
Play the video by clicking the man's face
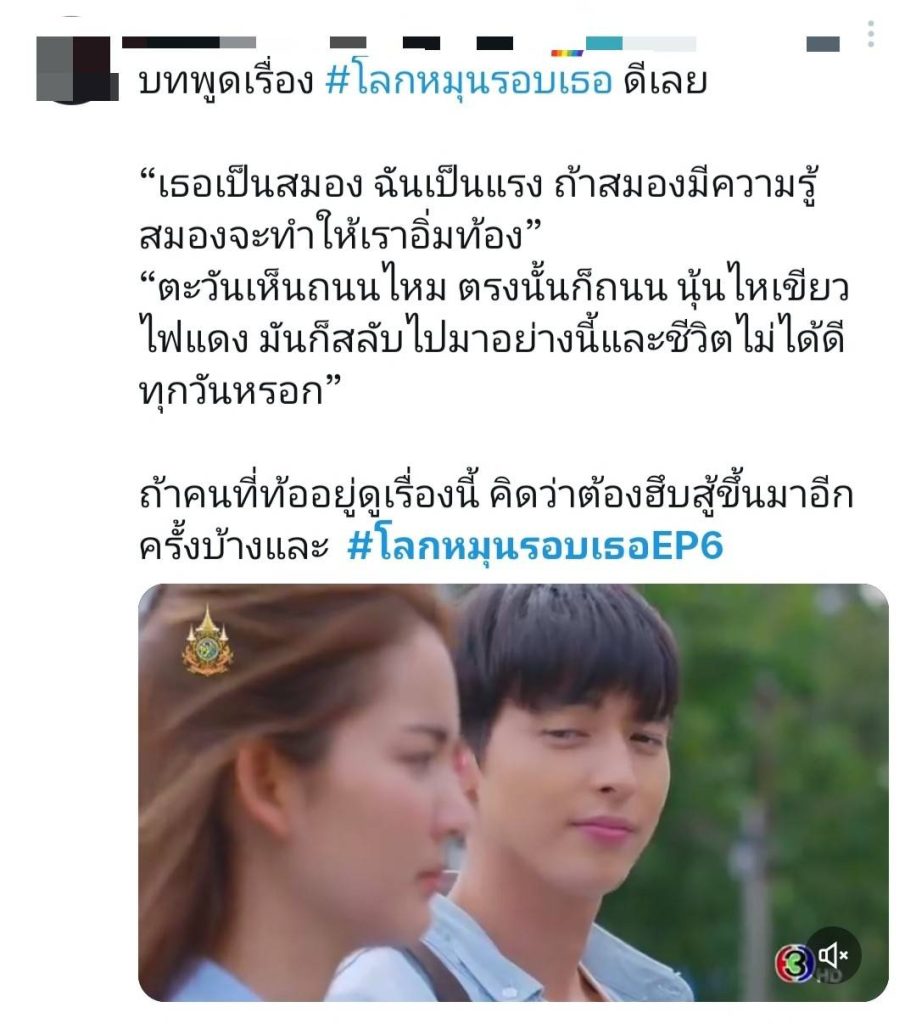click(568, 758)
